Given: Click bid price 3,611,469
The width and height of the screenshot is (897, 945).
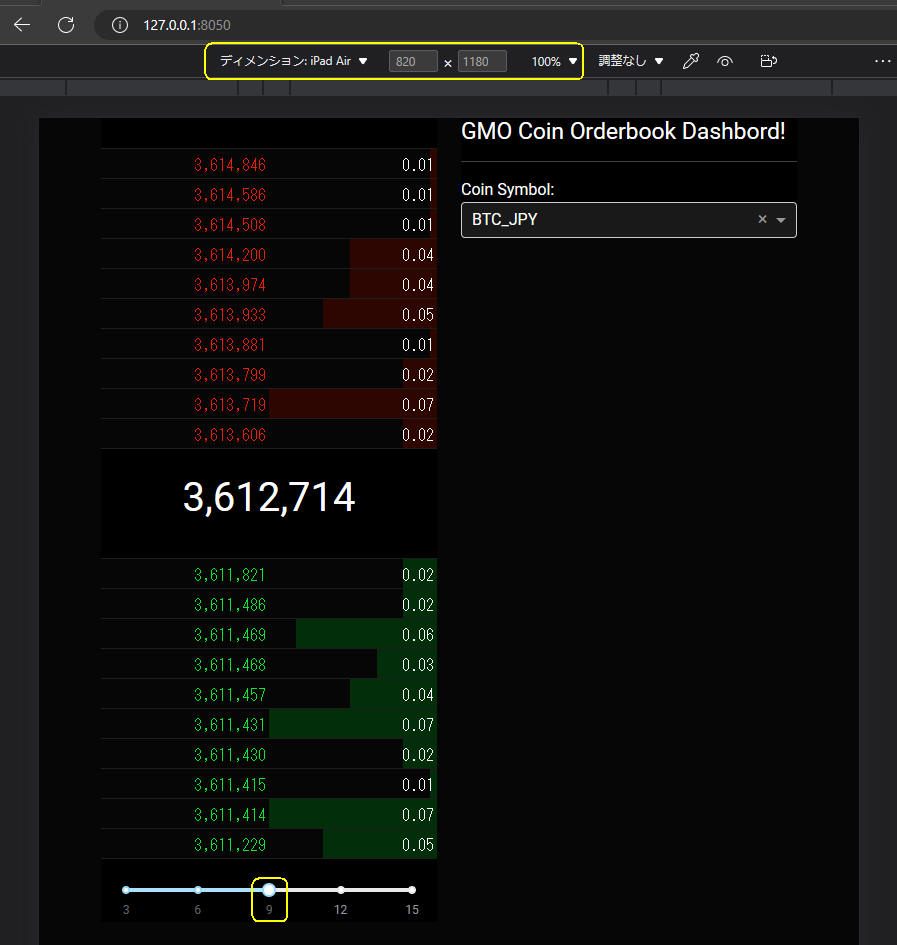Looking at the screenshot, I should 230,635.
